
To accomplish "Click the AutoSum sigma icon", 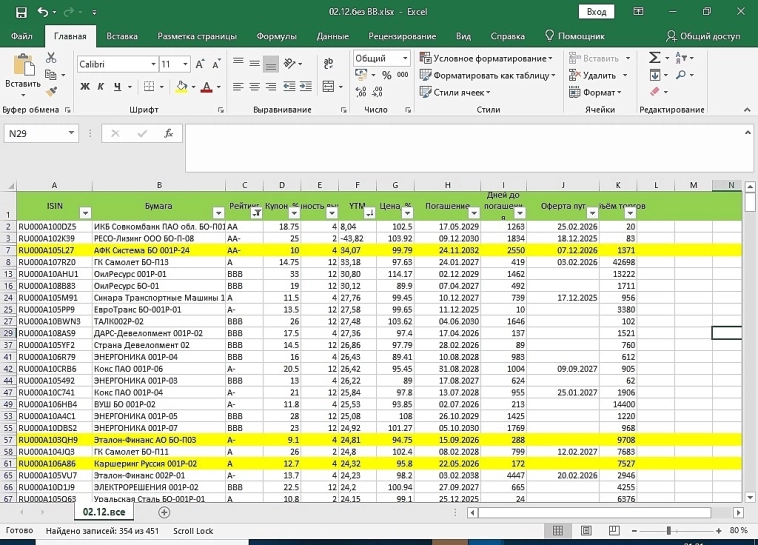I will pos(654,58).
